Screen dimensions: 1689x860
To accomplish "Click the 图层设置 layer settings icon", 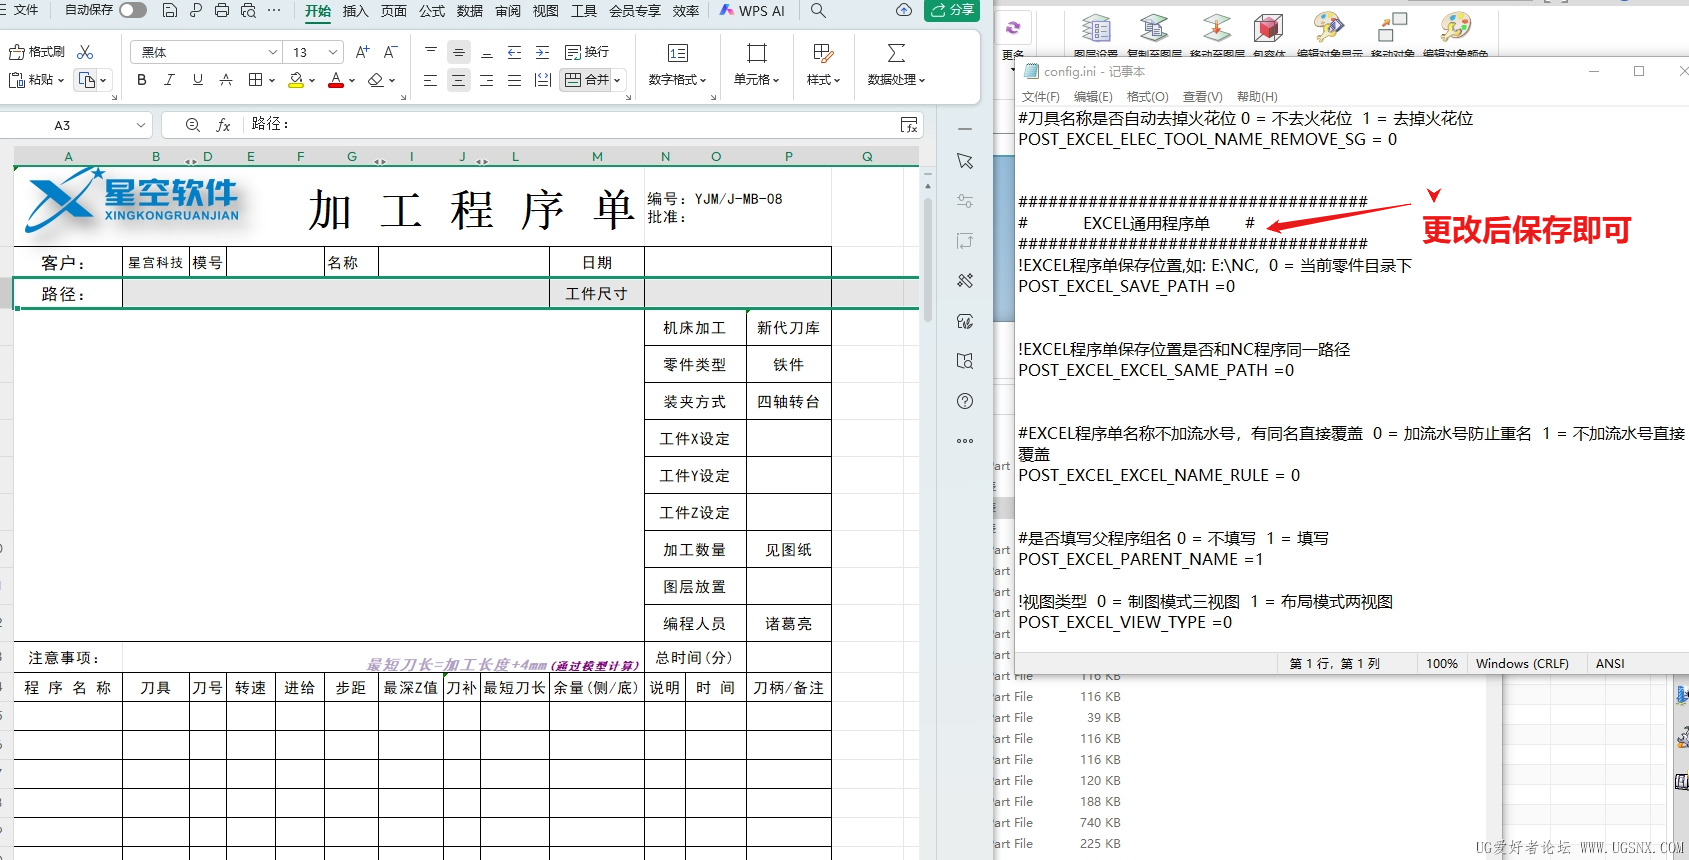I will pos(1096,30).
